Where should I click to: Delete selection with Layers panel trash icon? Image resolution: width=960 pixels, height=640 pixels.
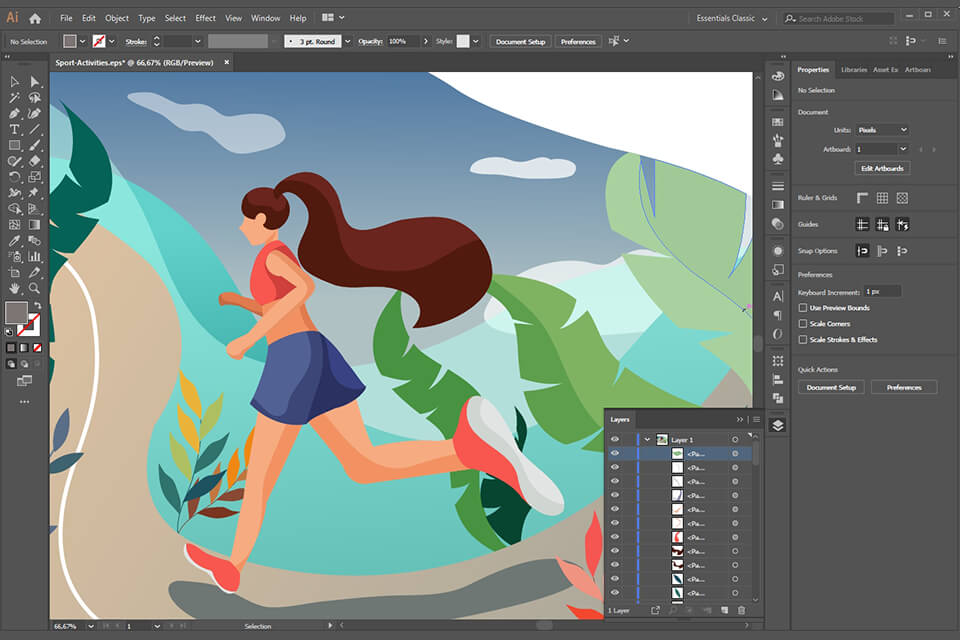click(x=741, y=610)
